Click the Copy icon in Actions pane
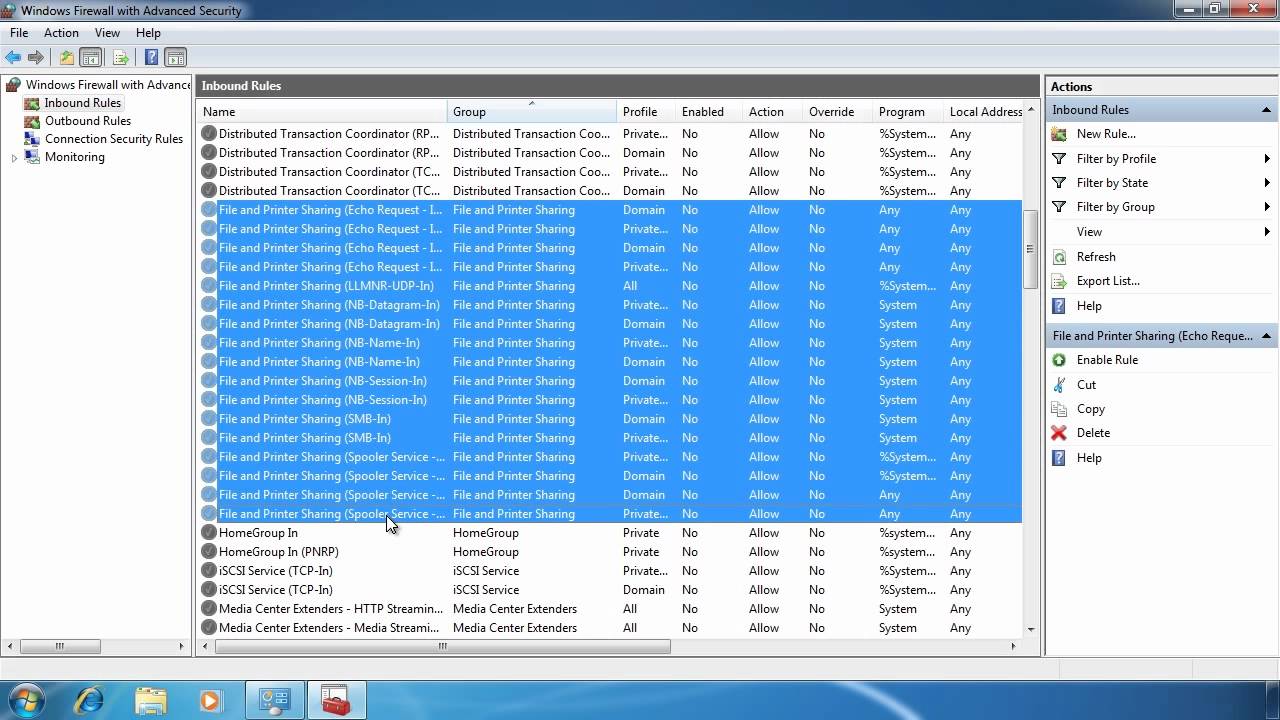The image size is (1280, 720). click(1059, 409)
